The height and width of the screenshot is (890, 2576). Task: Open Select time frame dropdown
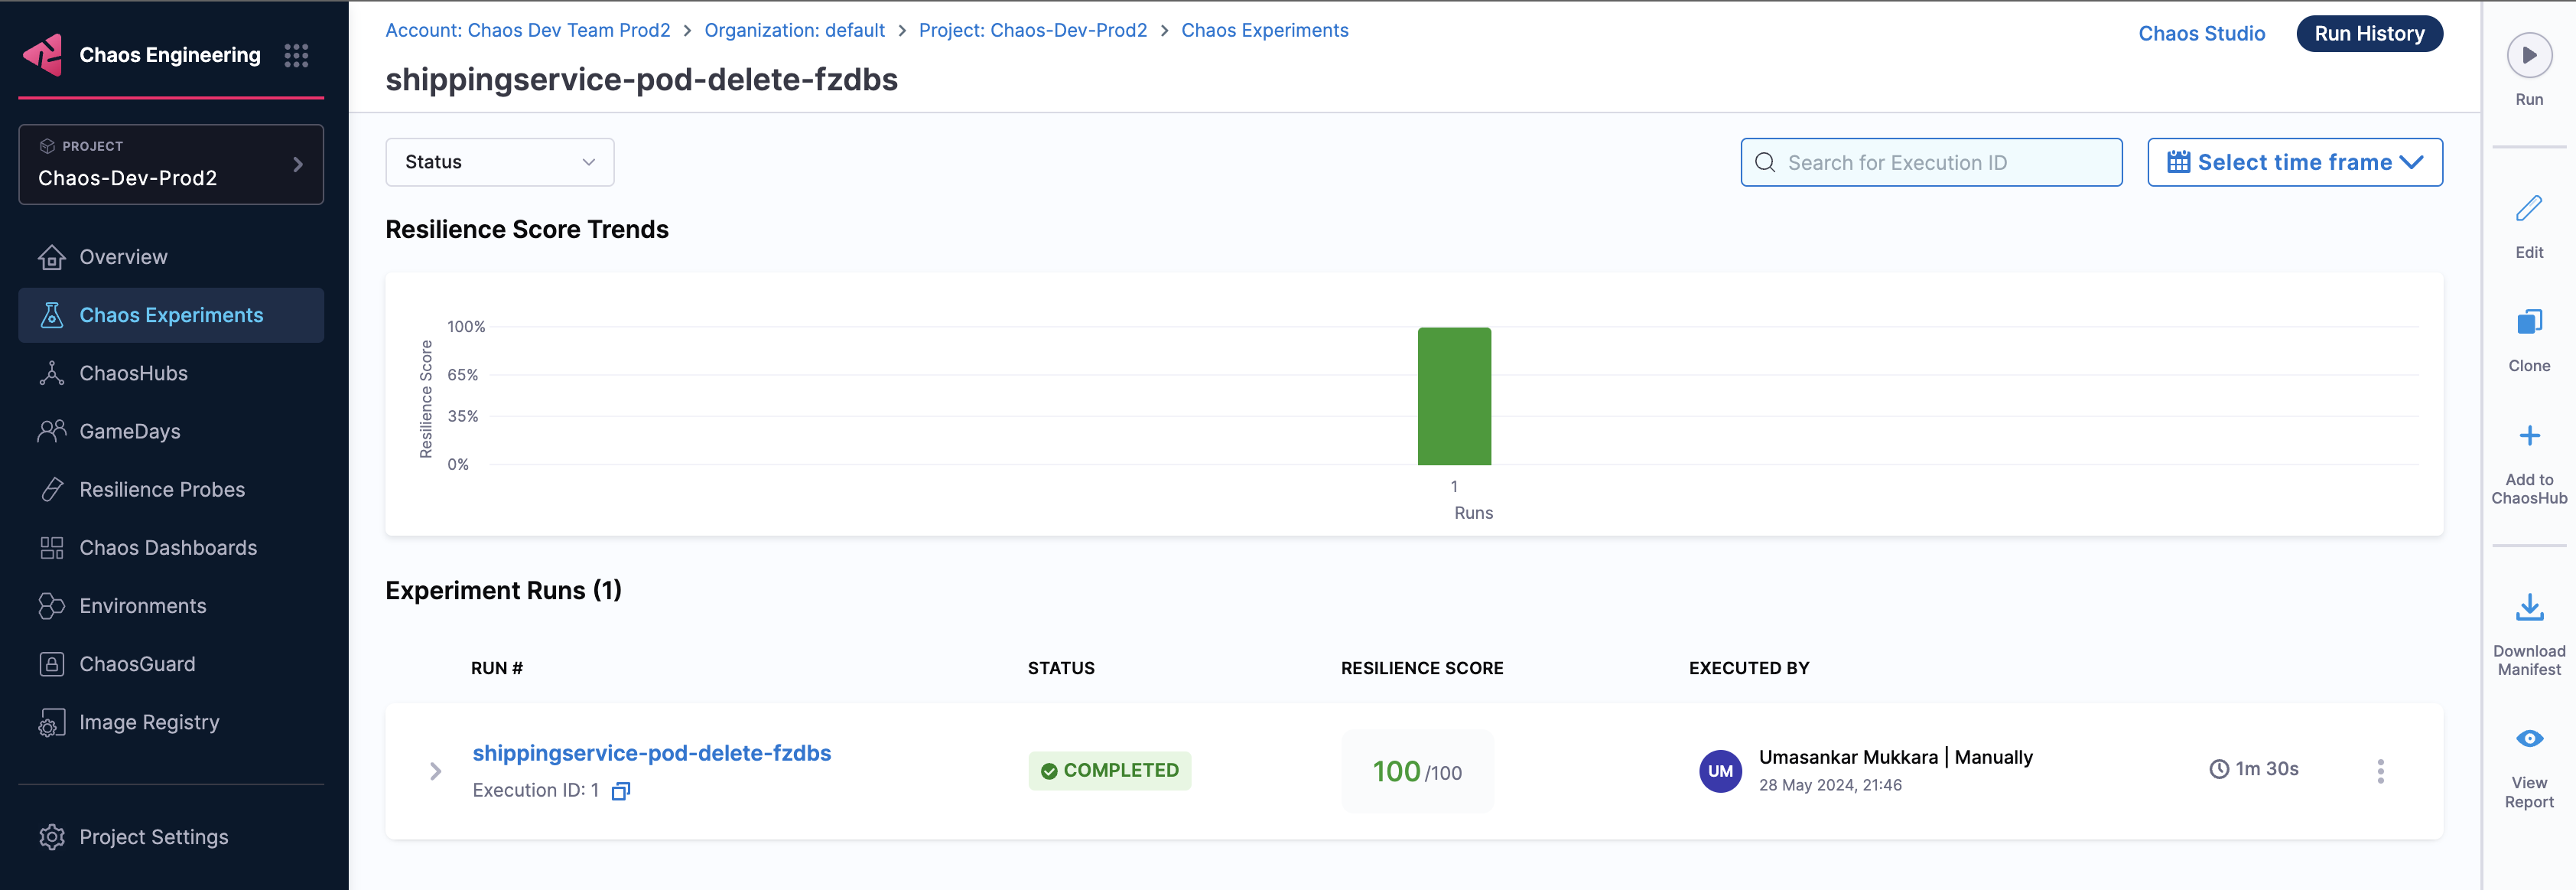pyautogui.click(x=2294, y=162)
